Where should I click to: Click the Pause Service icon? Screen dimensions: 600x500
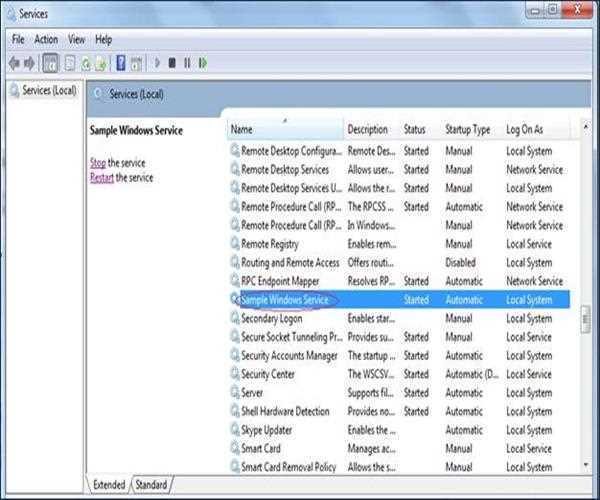click(x=187, y=63)
